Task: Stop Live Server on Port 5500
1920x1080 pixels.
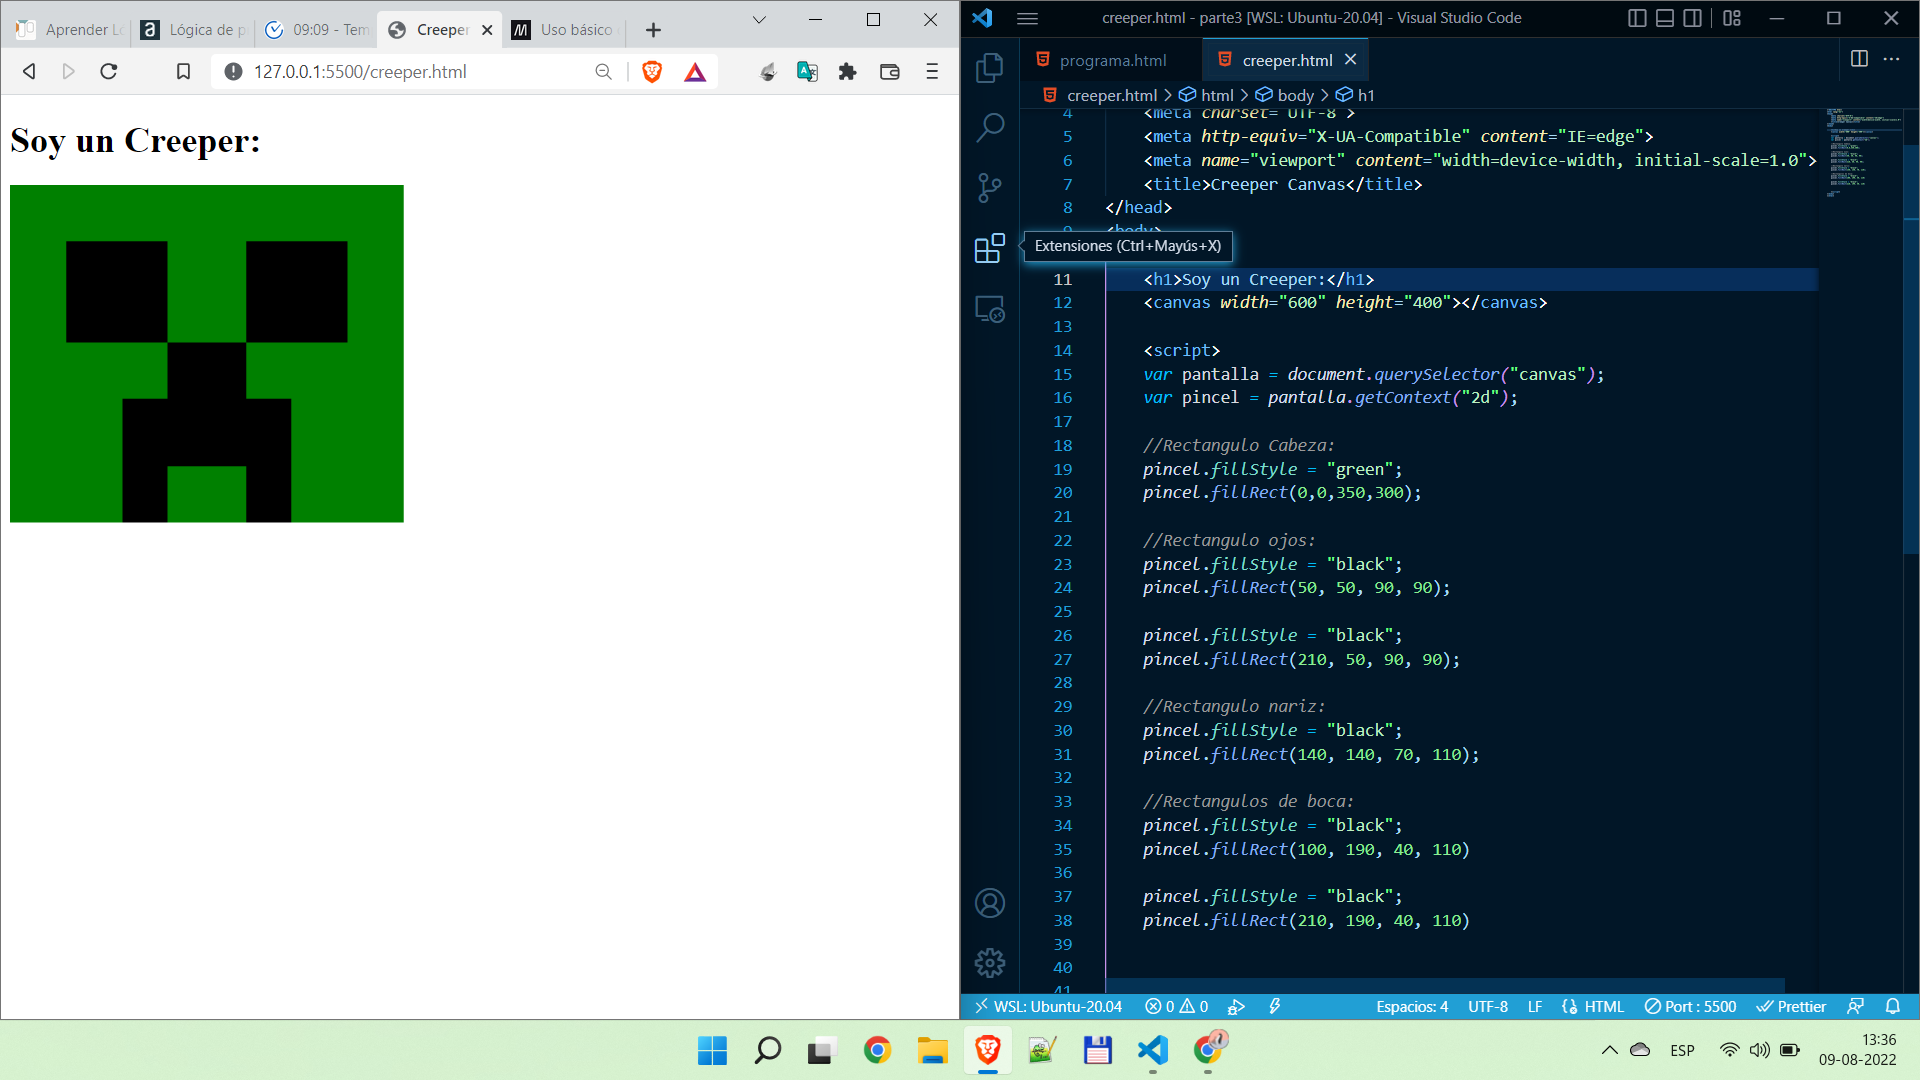Action: tap(1691, 1006)
